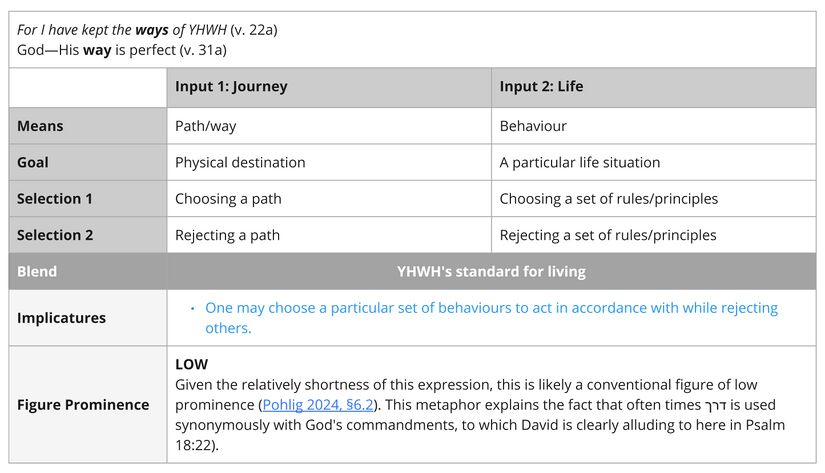Click the 'Selection 2' row label
825x473 pixels.
(55, 235)
